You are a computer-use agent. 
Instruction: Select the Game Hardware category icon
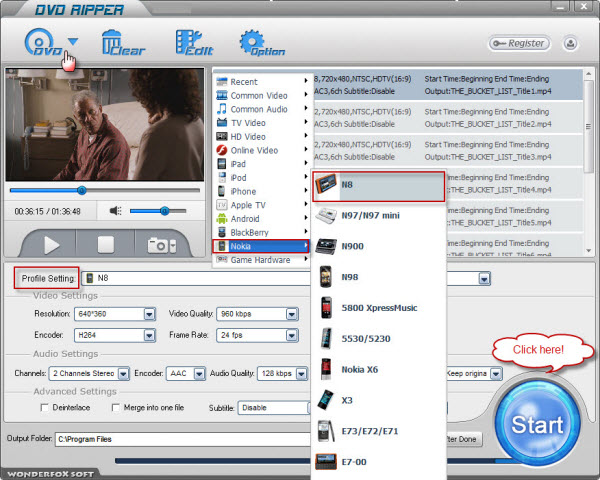(222, 260)
